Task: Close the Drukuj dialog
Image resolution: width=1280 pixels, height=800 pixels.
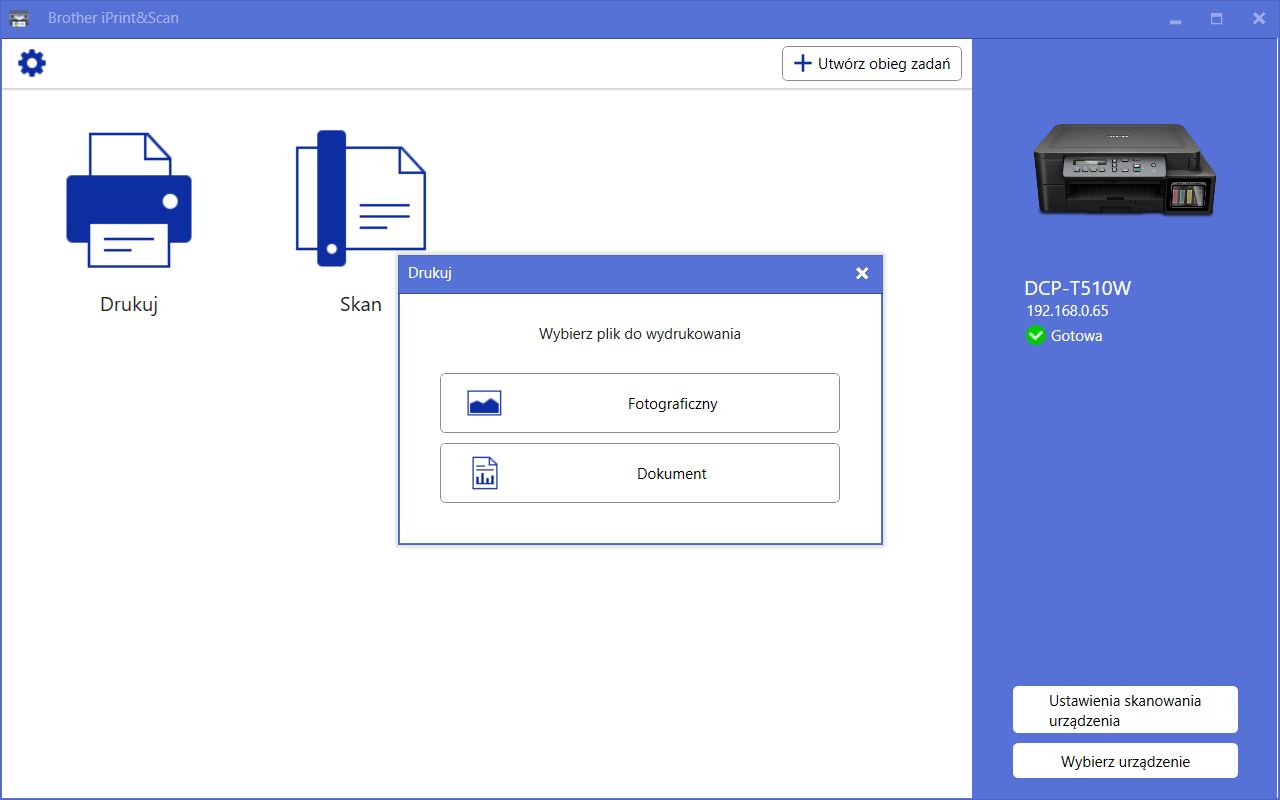Action: point(862,273)
